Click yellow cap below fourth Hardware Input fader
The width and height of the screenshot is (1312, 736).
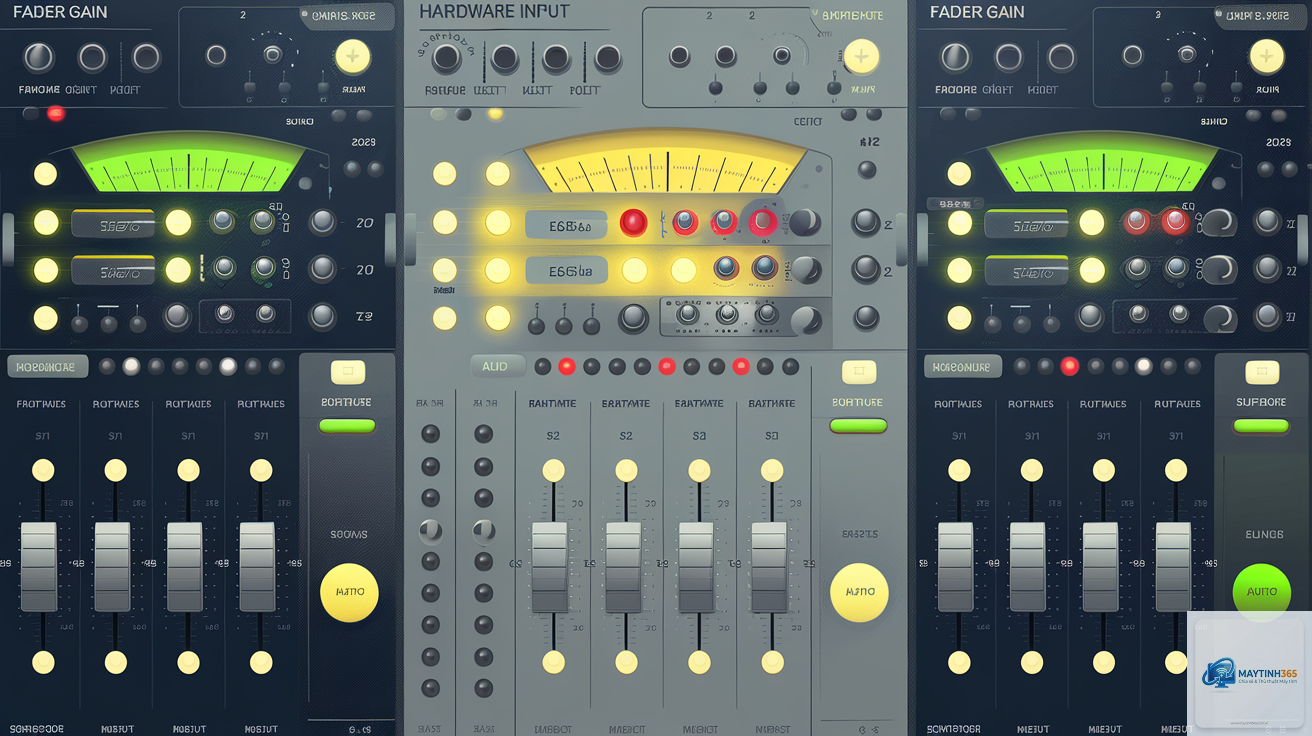[772, 662]
